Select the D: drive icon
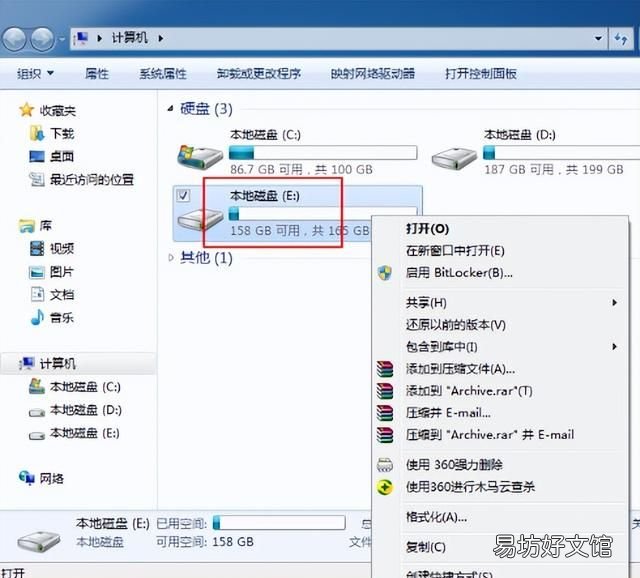The width and height of the screenshot is (640, 578). tap(454, 158)
